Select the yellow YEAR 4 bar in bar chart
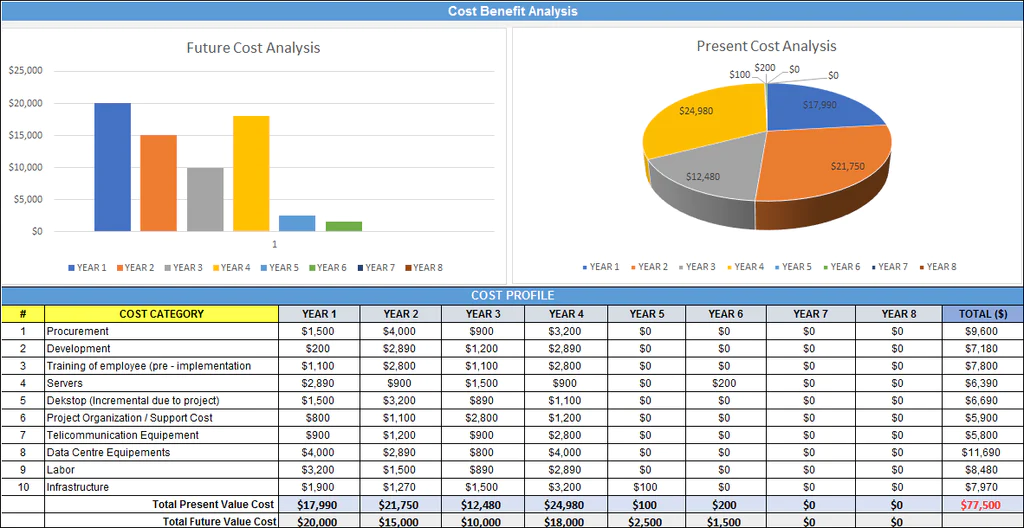The image size is (1024, 528). pyautogui.click(x=251, y=173)
